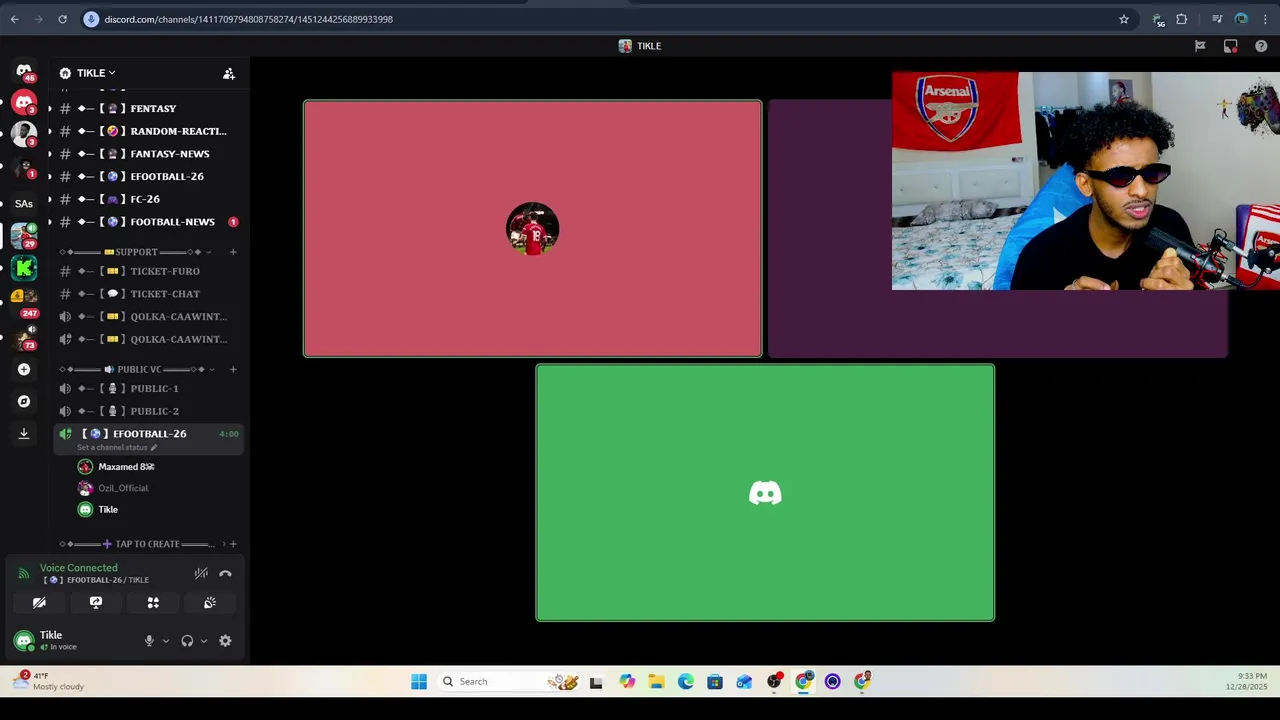Screen dimensions: 1280x720
Task: Start an activity from voice panel
Action: tap(153, 603)
